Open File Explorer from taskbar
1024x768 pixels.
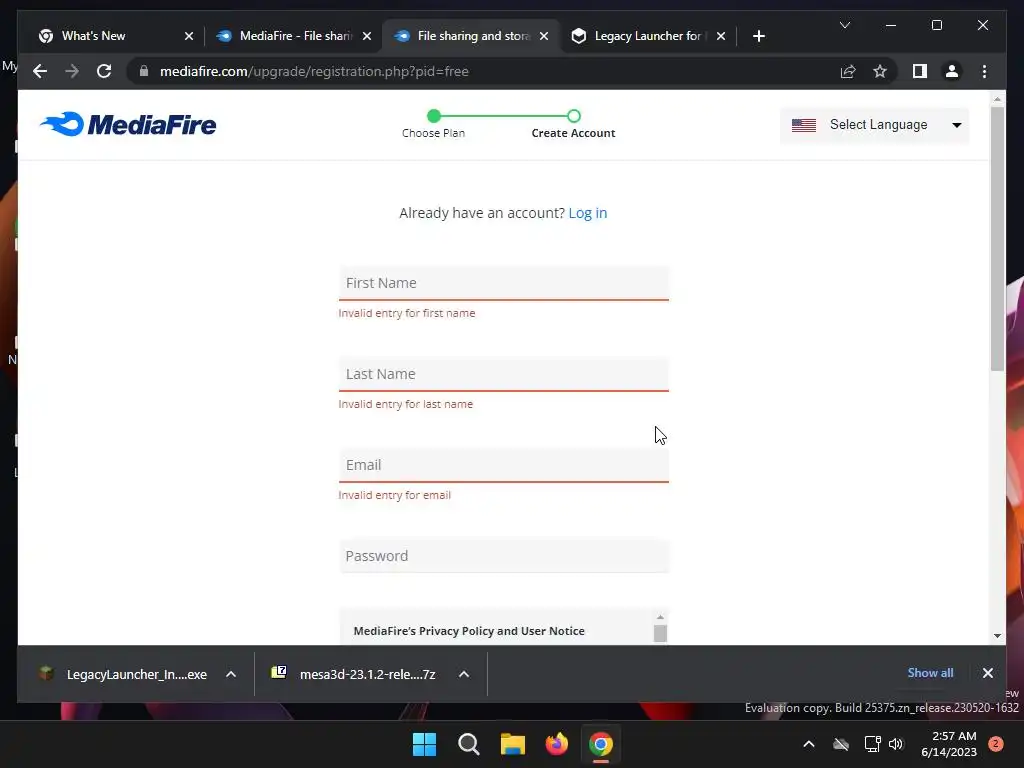(513, 744)
